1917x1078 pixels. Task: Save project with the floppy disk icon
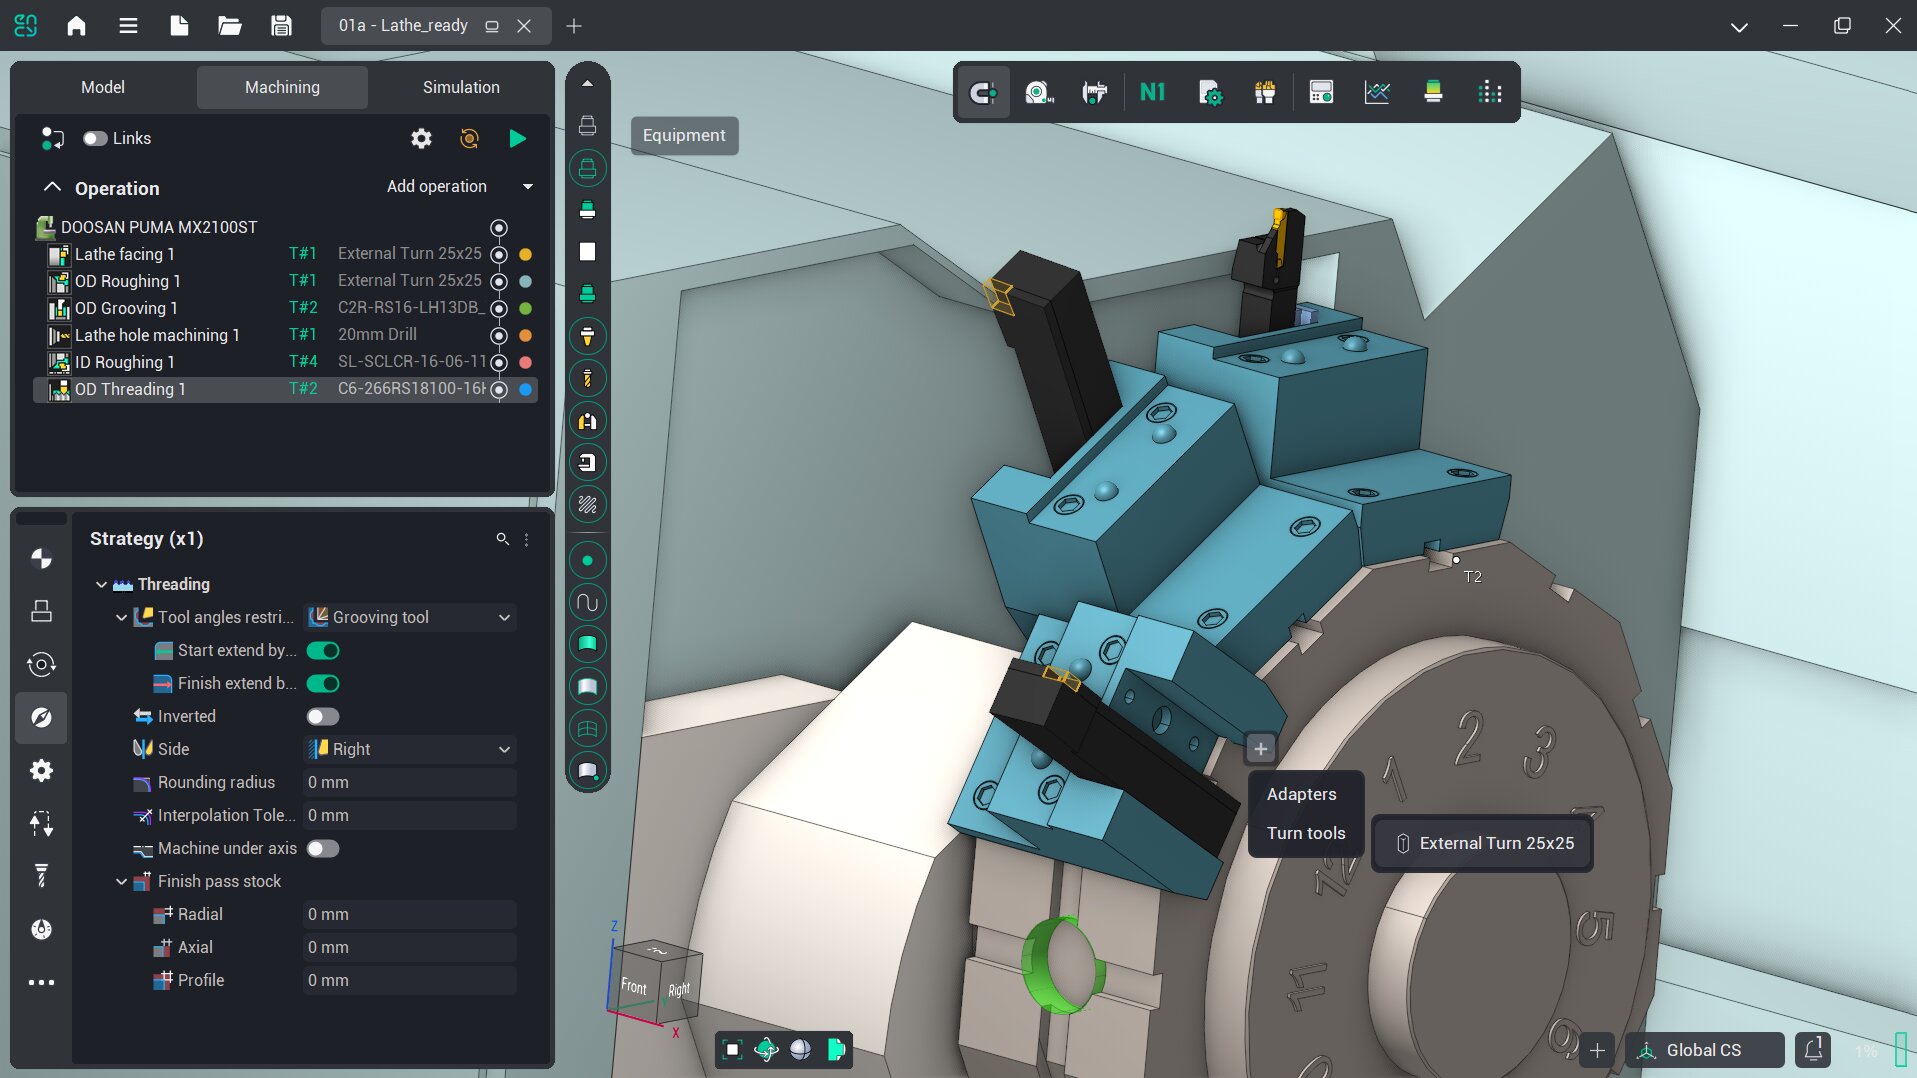pyautogui.click(x=281, y=26)
